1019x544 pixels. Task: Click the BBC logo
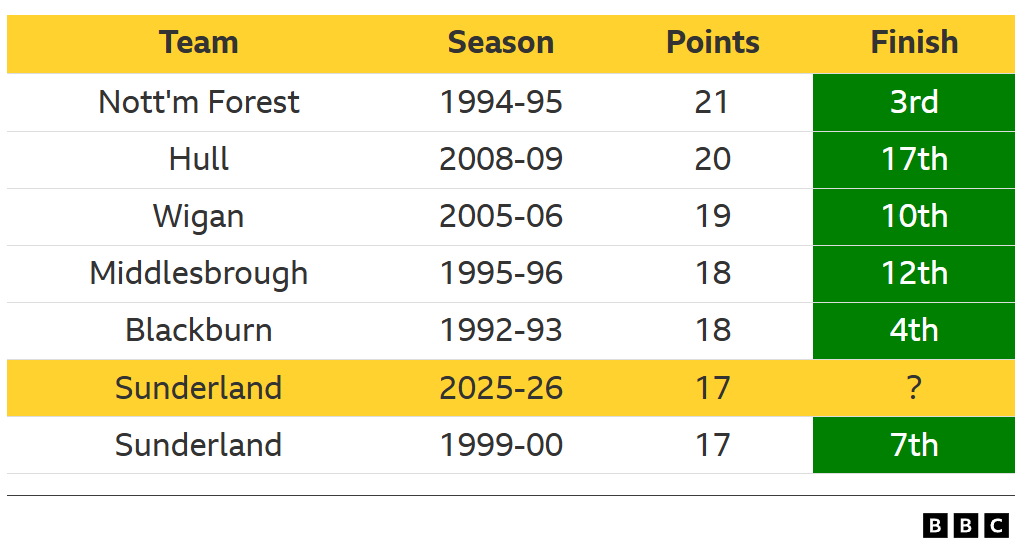(x=965, y=525)
